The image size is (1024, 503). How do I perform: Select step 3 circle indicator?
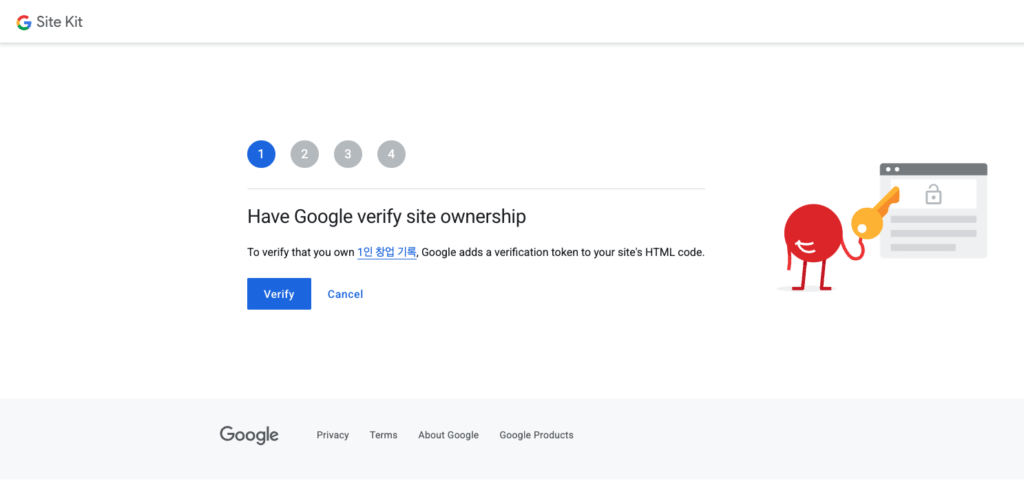pyautogui.click(x=348, y=154)
